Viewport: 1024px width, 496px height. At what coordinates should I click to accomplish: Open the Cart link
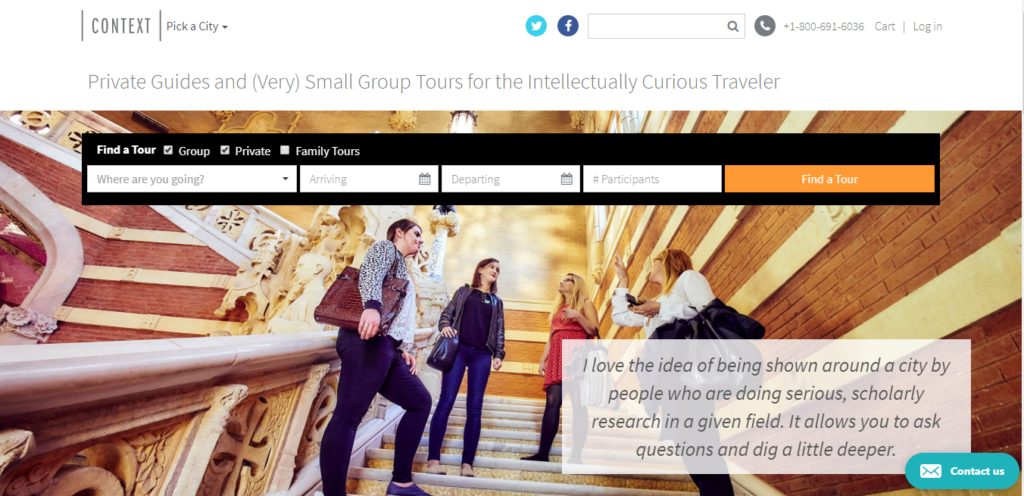click(x=884, y=27)
